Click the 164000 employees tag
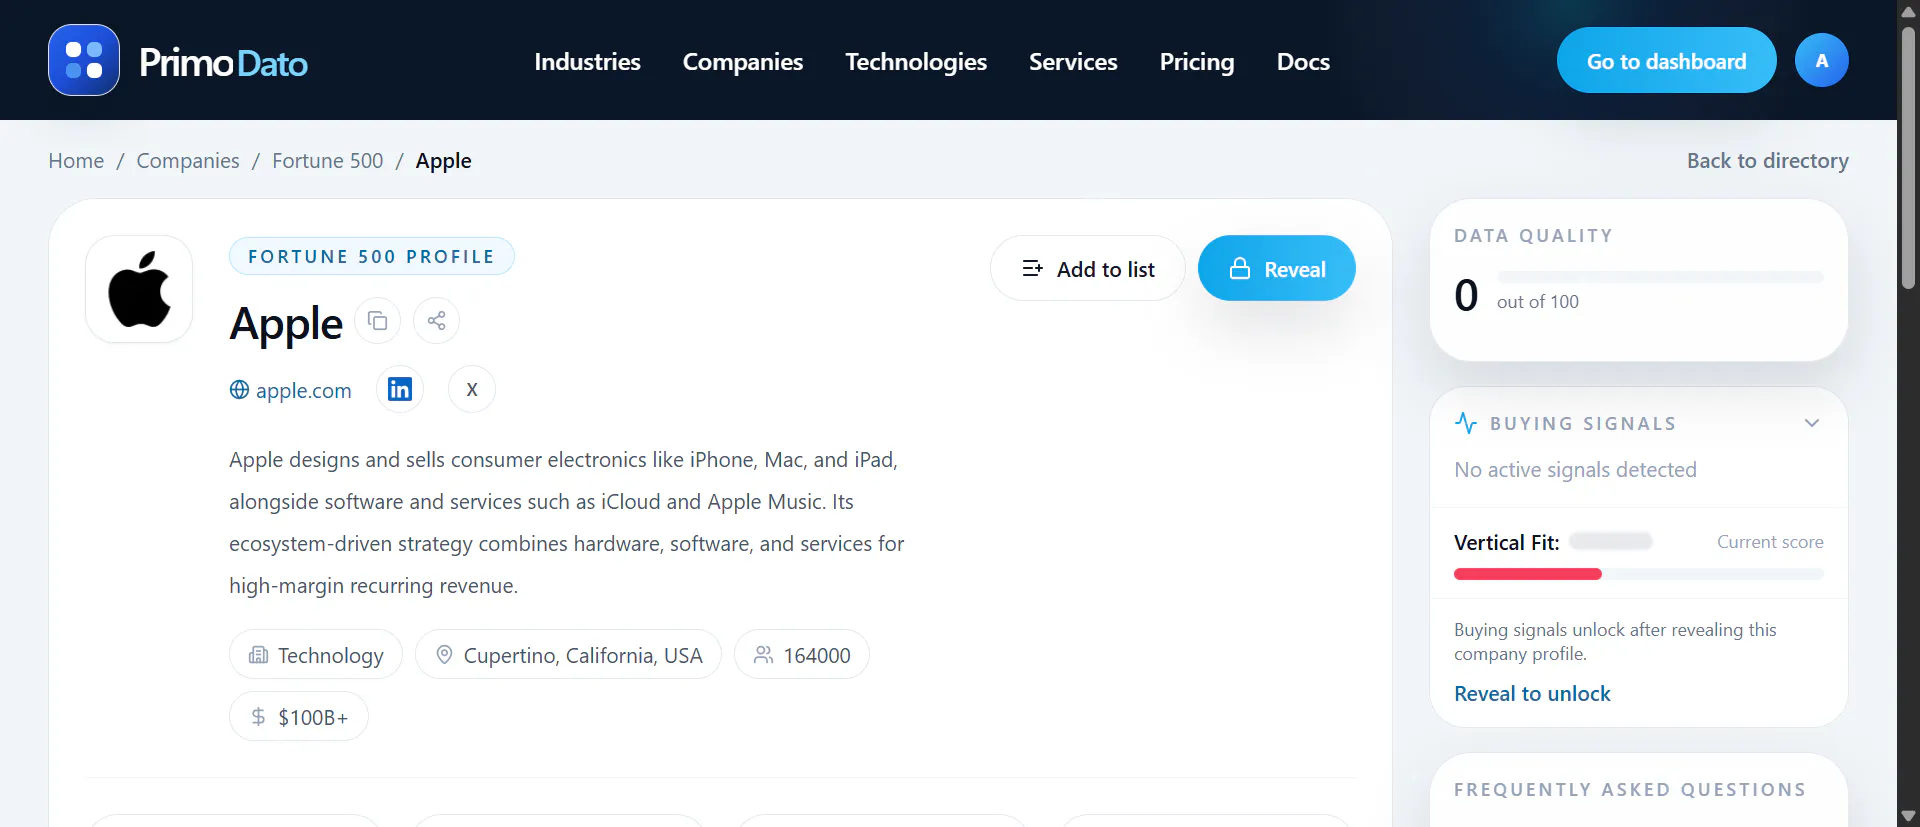The image size is (1920, 827). tap(802, 654)
